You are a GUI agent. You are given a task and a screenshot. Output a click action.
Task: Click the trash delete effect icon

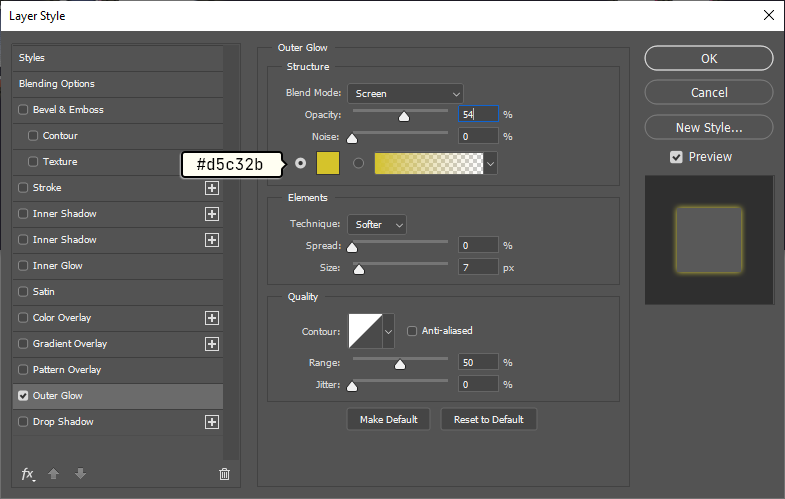(224, 474)
